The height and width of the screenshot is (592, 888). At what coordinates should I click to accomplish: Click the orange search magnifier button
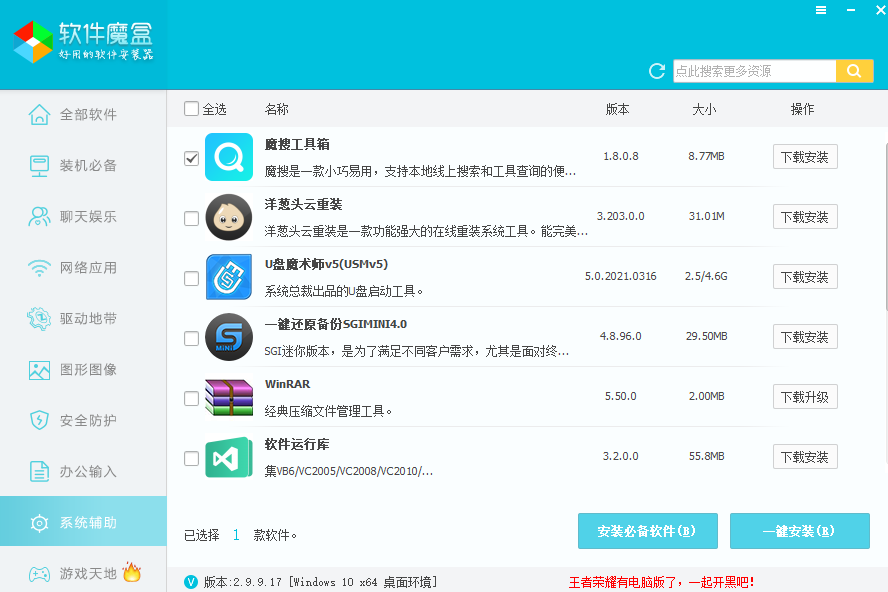pos(854,71)
